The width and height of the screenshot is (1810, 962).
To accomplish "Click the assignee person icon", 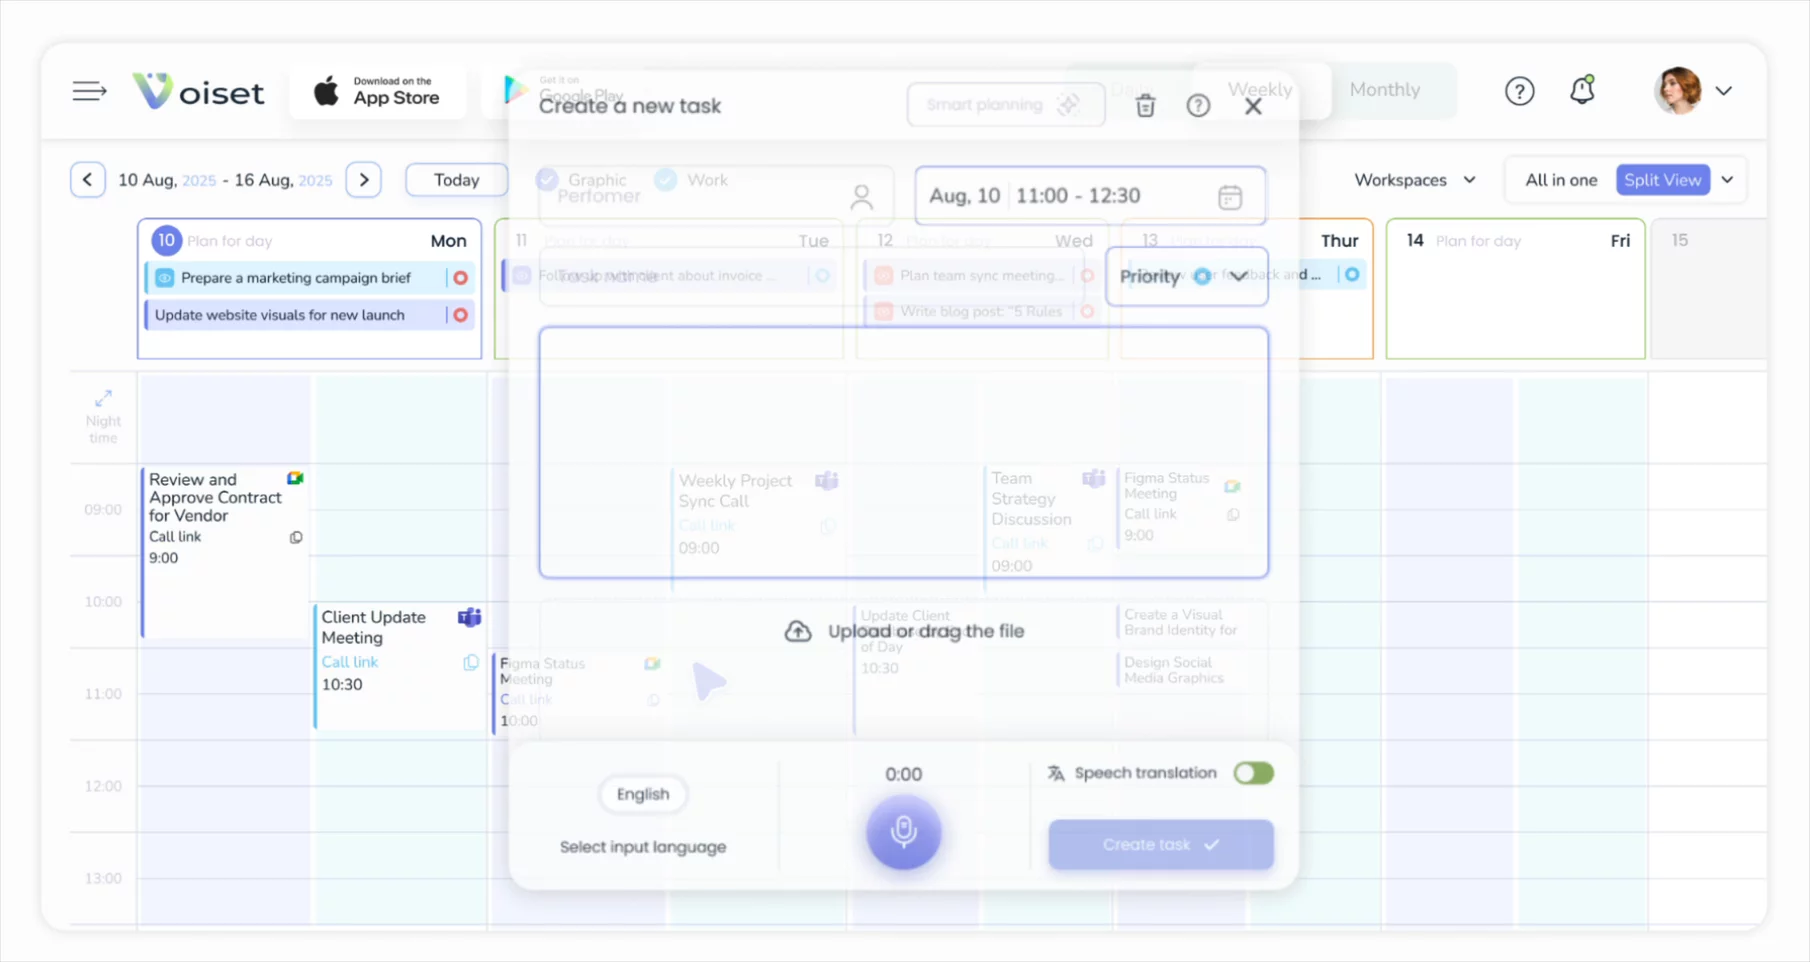I will click(862, 195).
